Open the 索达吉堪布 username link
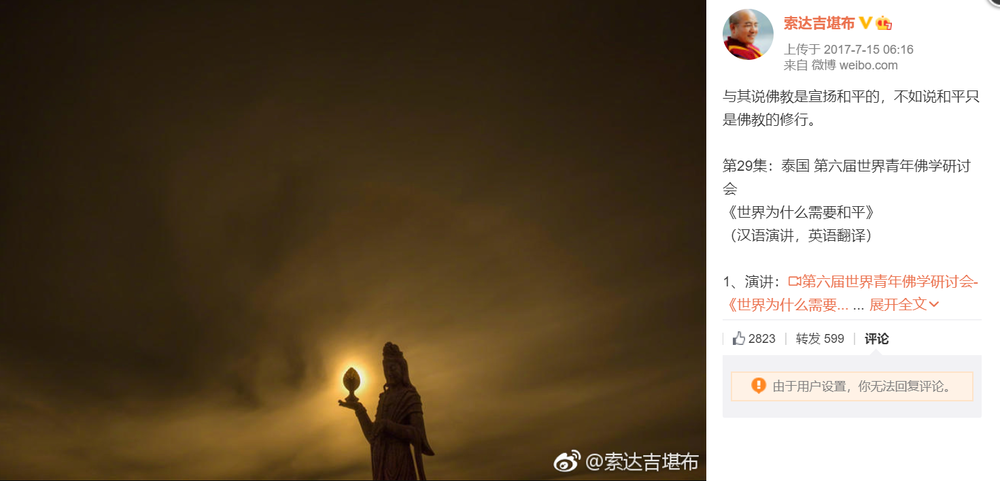Screen dimensions: 1000x481 click(819, 24)
